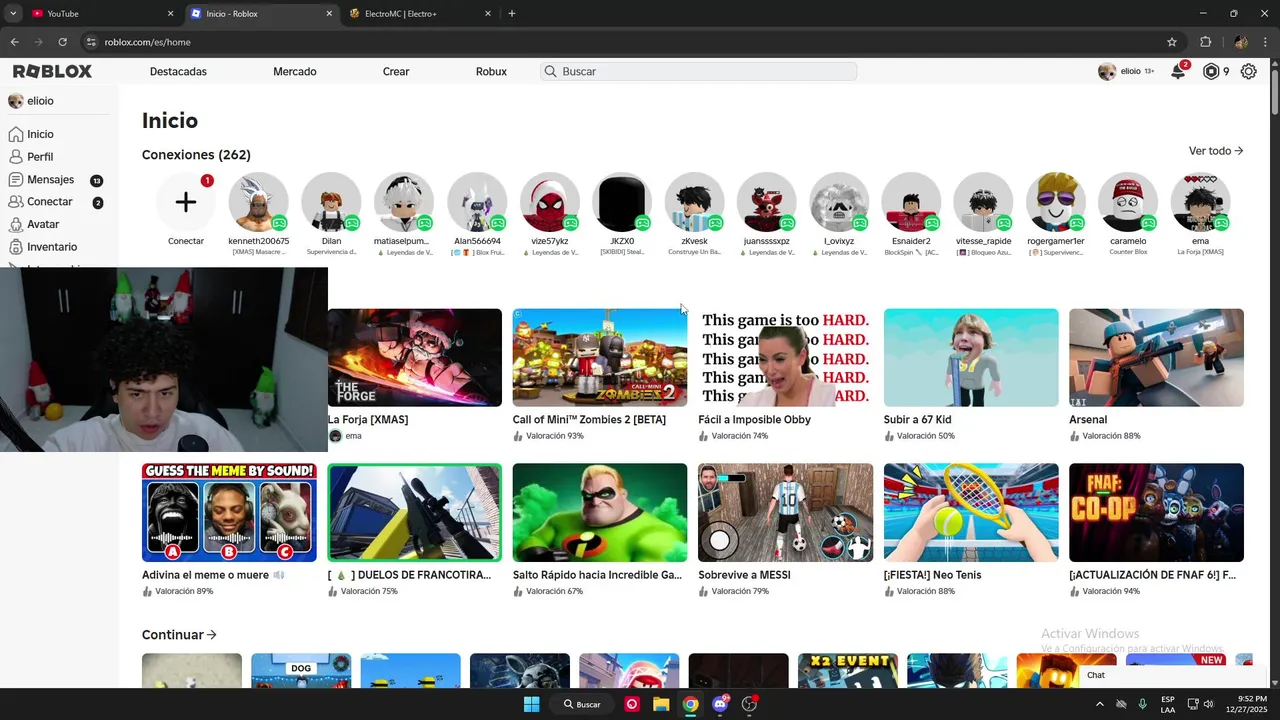Click the browser address bar
The image size is (1280, 720).
tap(620, 42)
